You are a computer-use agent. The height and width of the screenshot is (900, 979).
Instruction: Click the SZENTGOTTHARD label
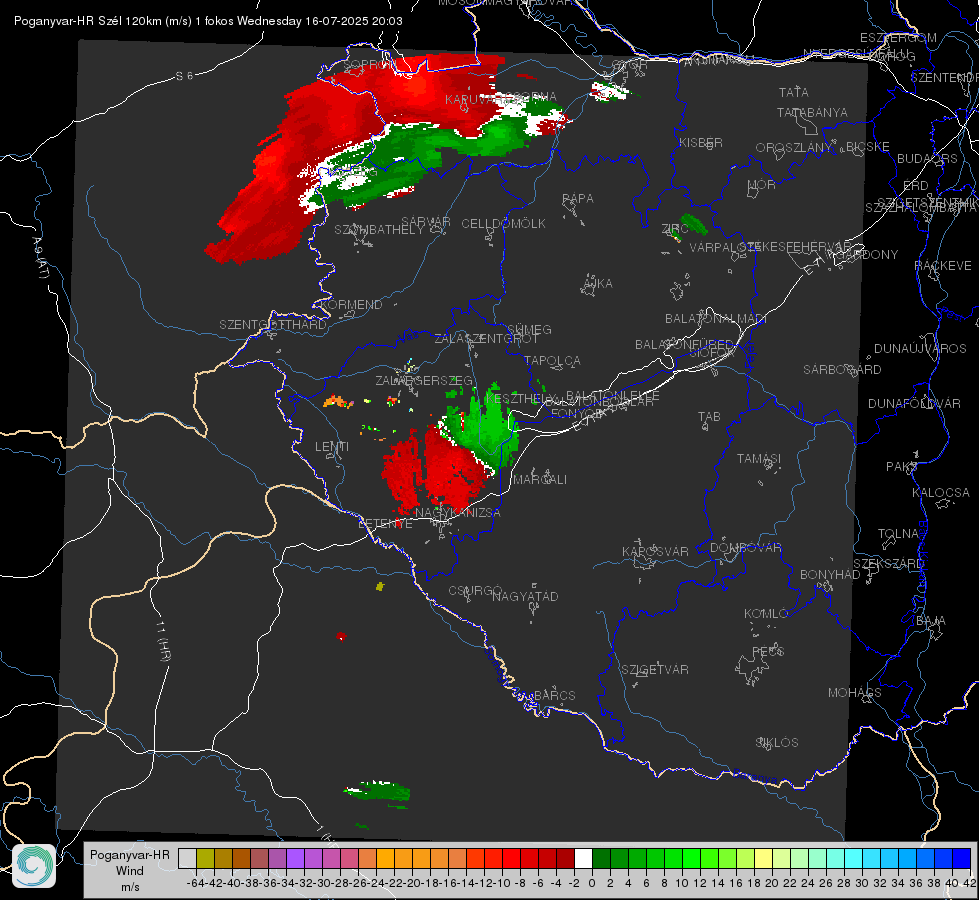[273, 324]
